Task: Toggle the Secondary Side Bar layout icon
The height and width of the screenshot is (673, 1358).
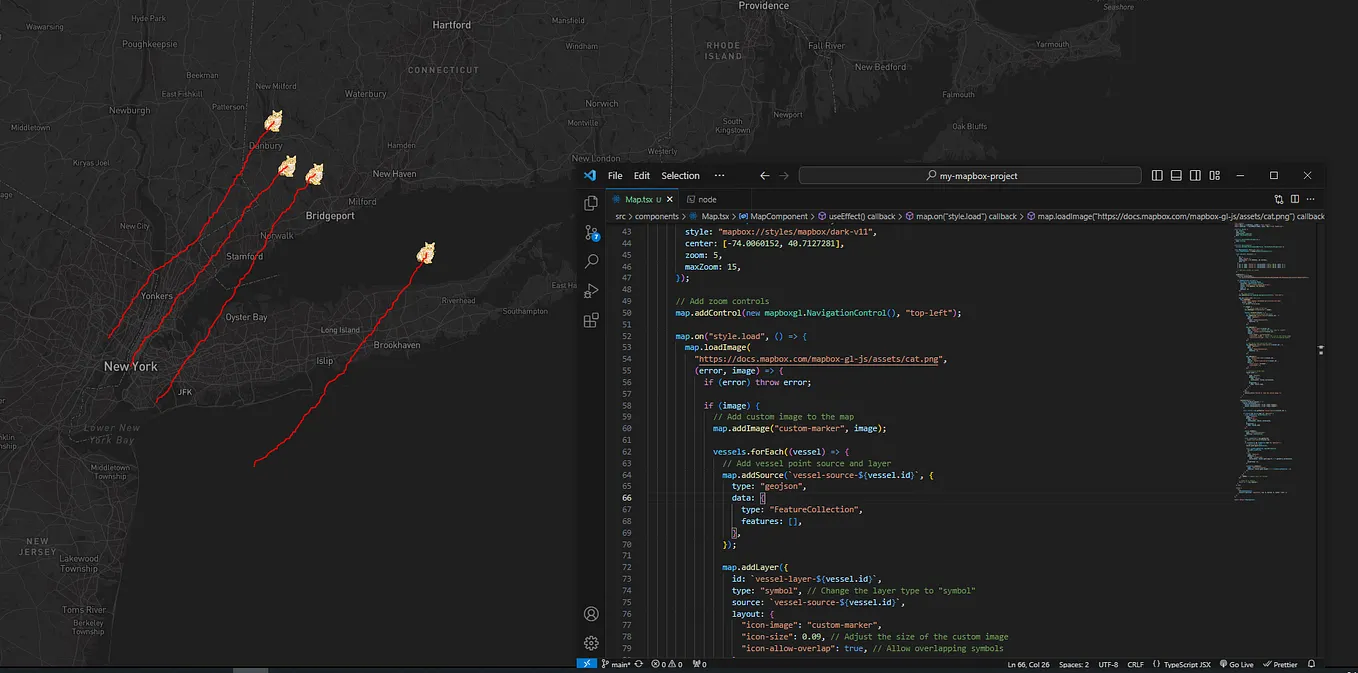Action: coord(1195,175)
